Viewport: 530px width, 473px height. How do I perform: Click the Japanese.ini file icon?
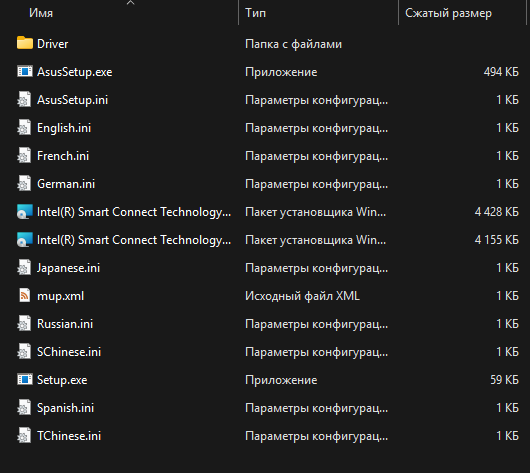tap(24, 268)
